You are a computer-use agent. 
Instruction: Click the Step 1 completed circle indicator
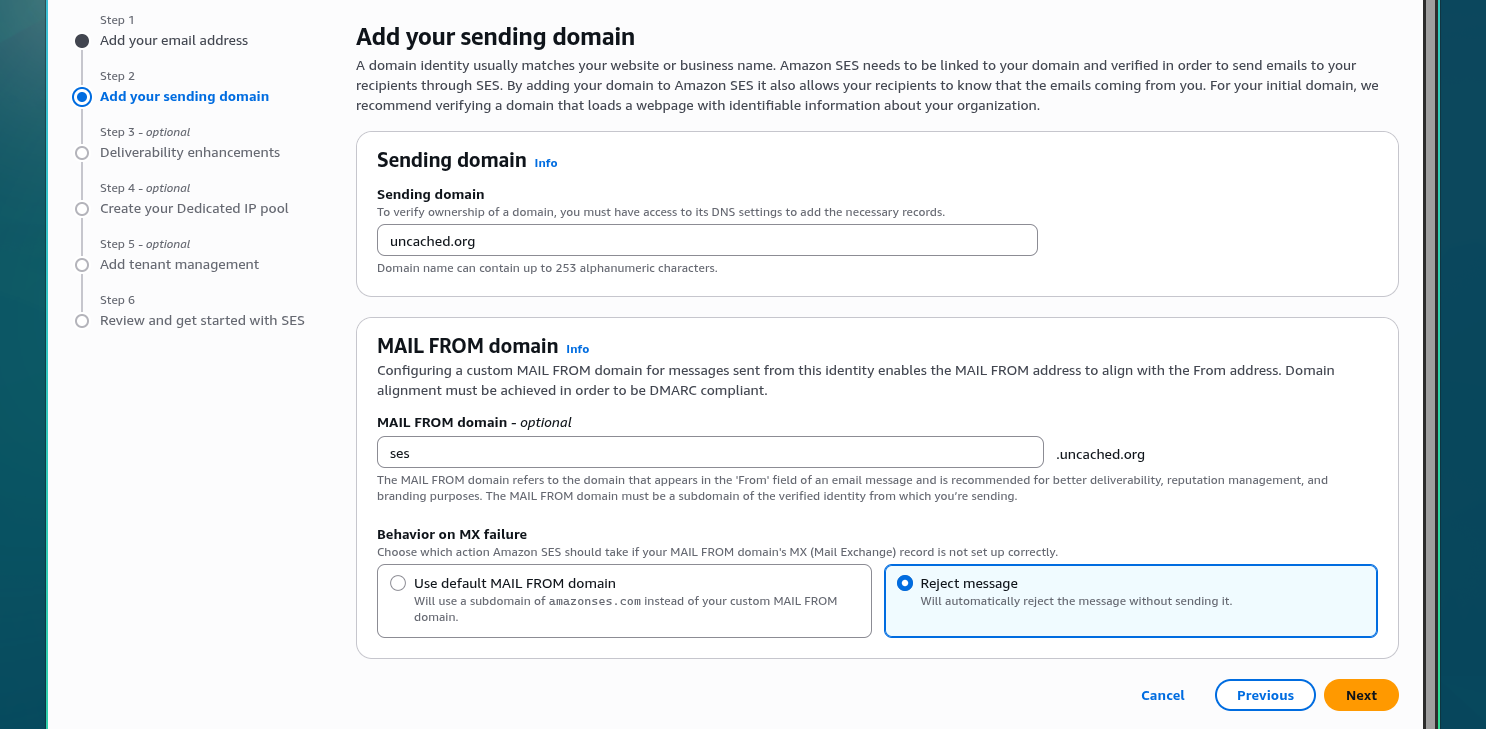pos(82,41)
